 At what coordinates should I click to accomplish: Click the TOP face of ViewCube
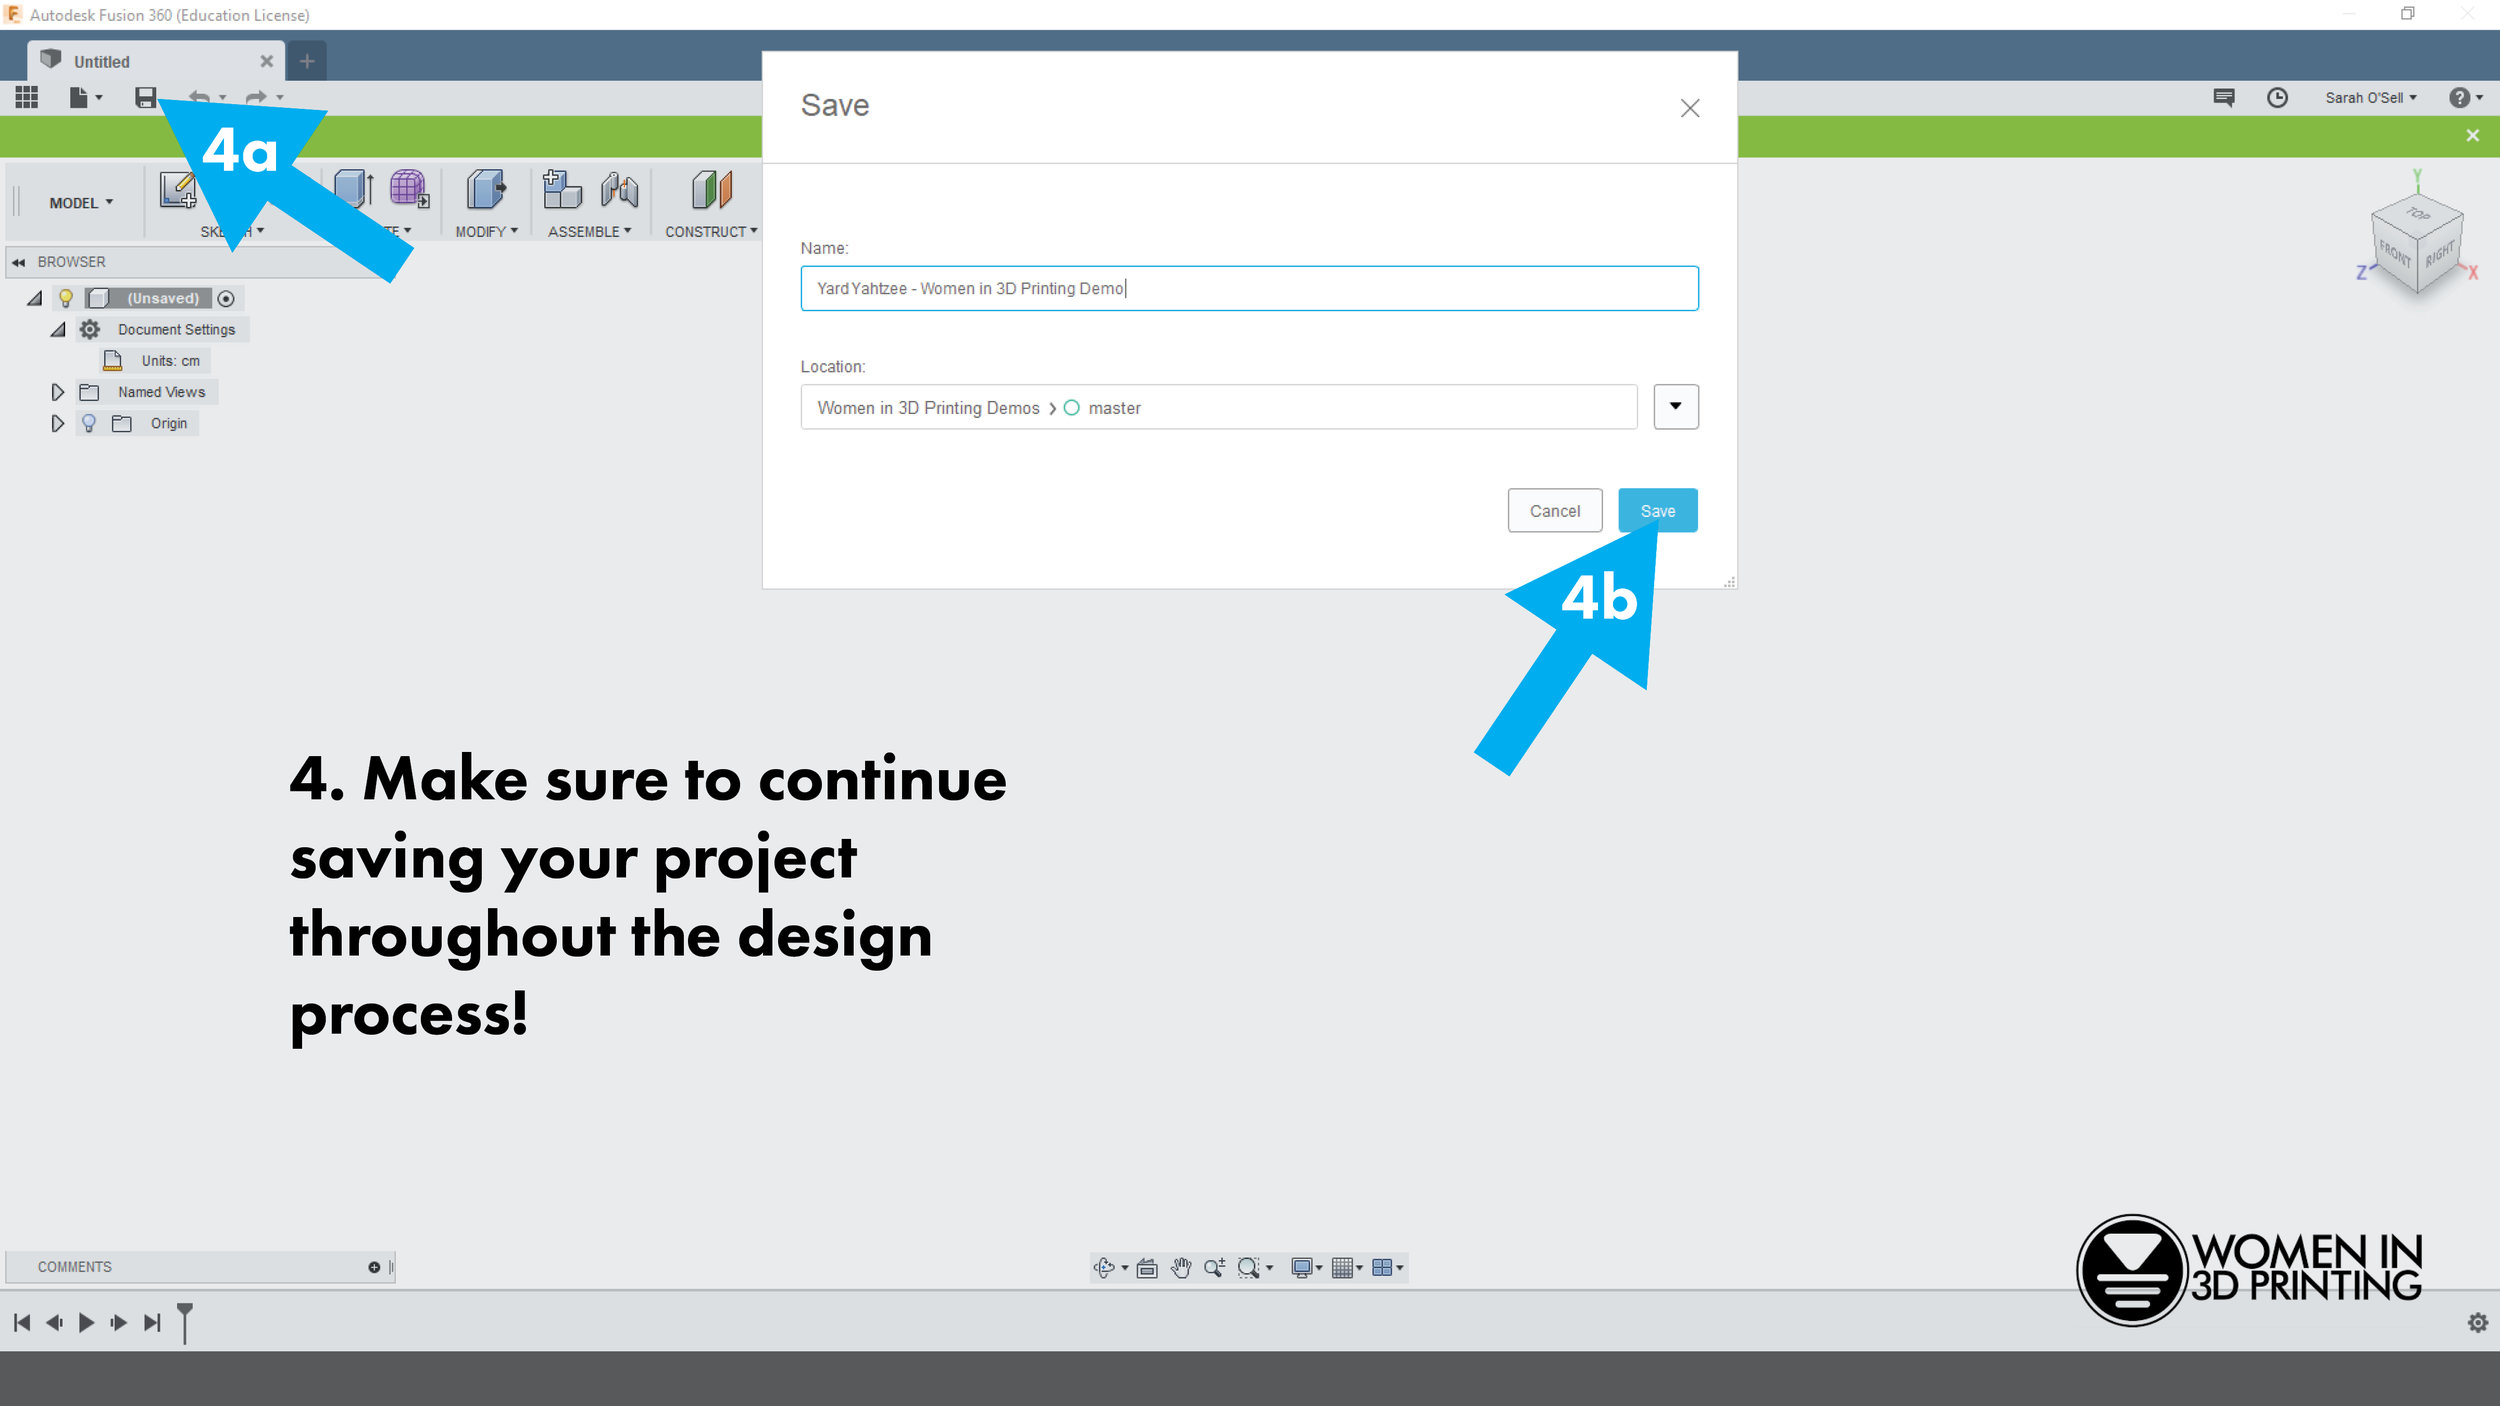tap(2417, 214)
